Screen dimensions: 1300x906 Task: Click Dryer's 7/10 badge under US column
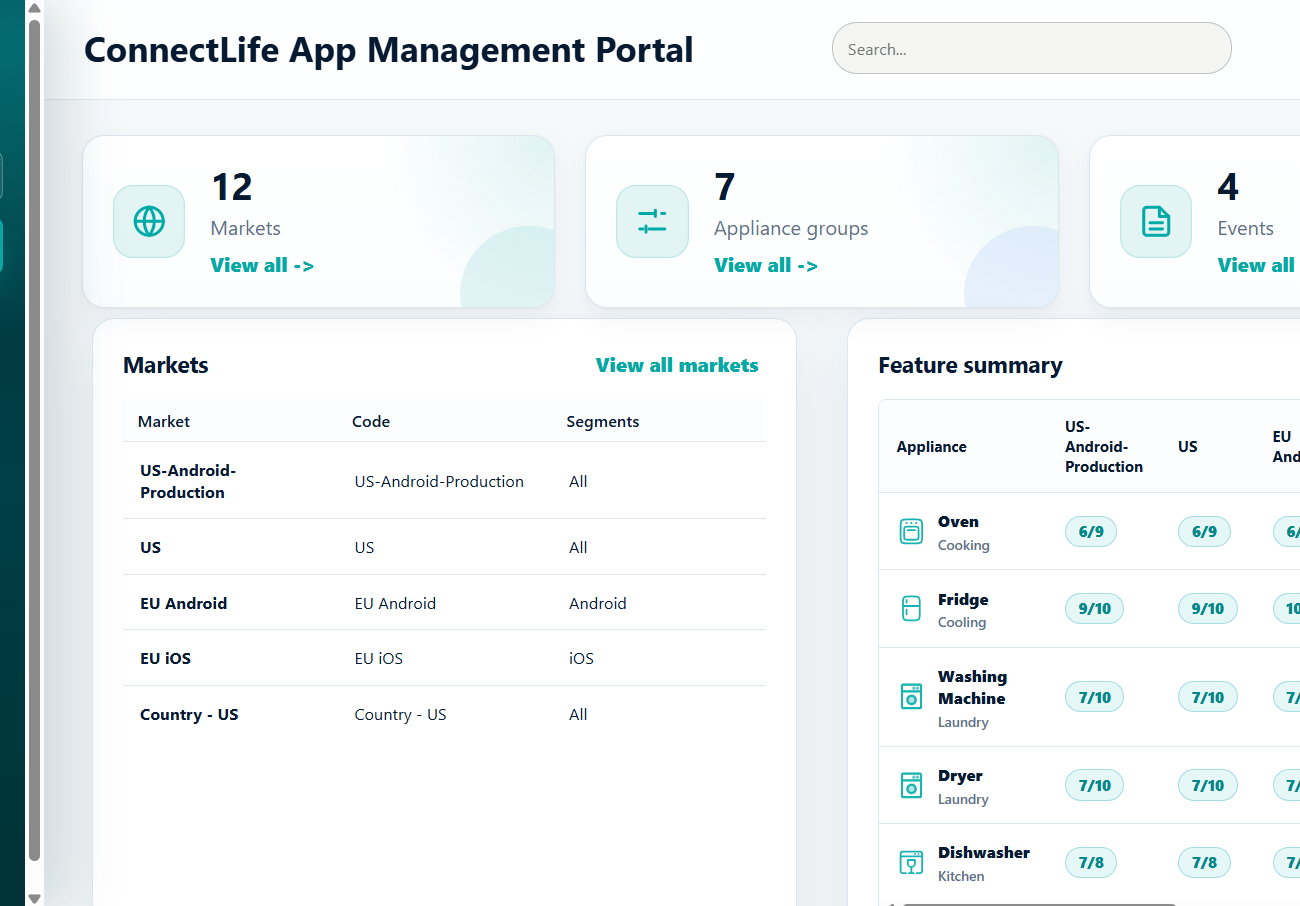(x=1208, y=785)
